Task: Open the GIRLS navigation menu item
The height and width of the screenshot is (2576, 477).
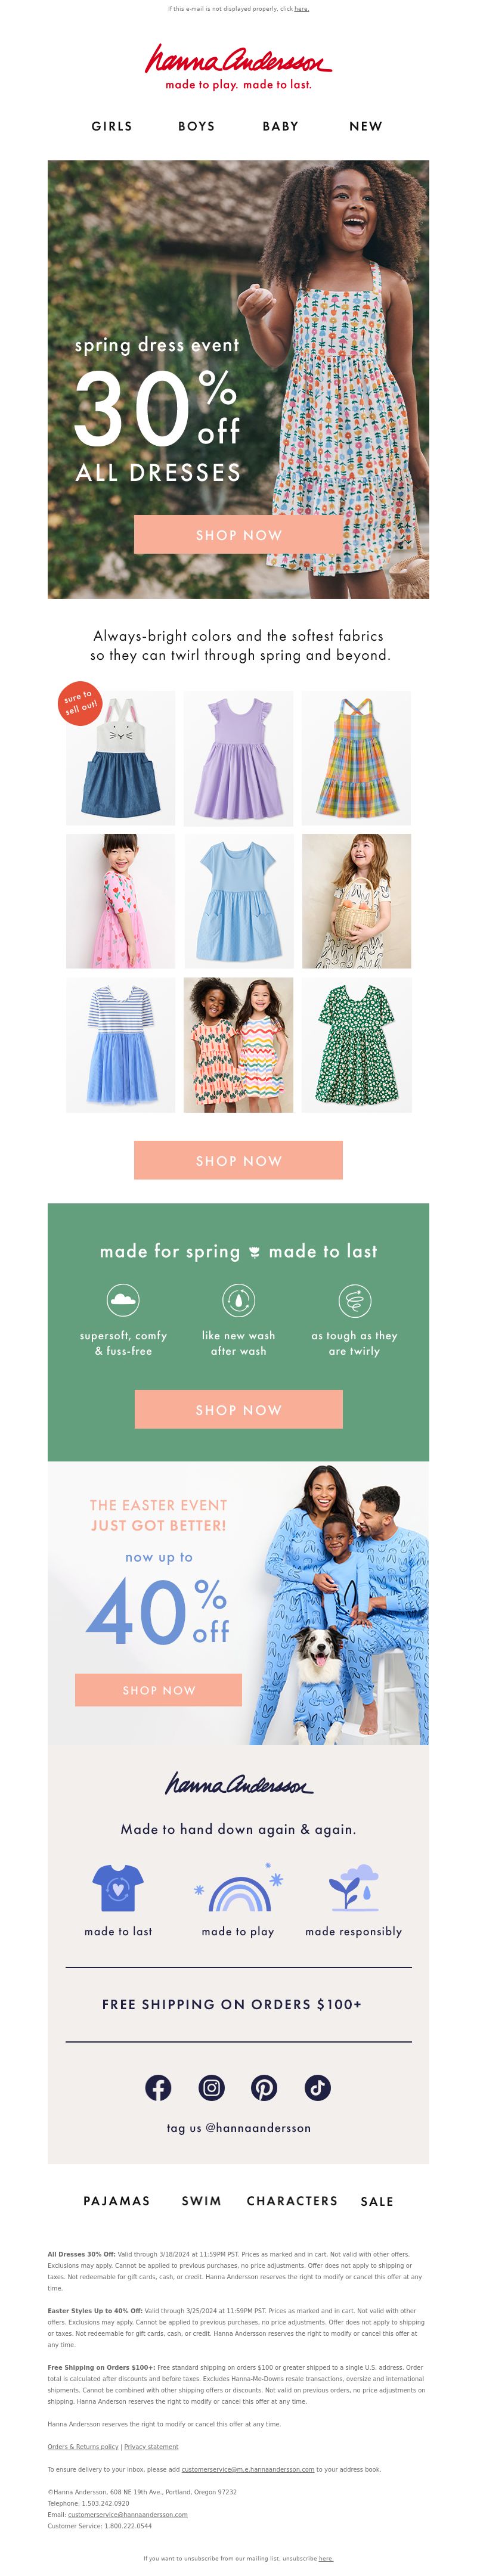Action: [x=112, y=126]
